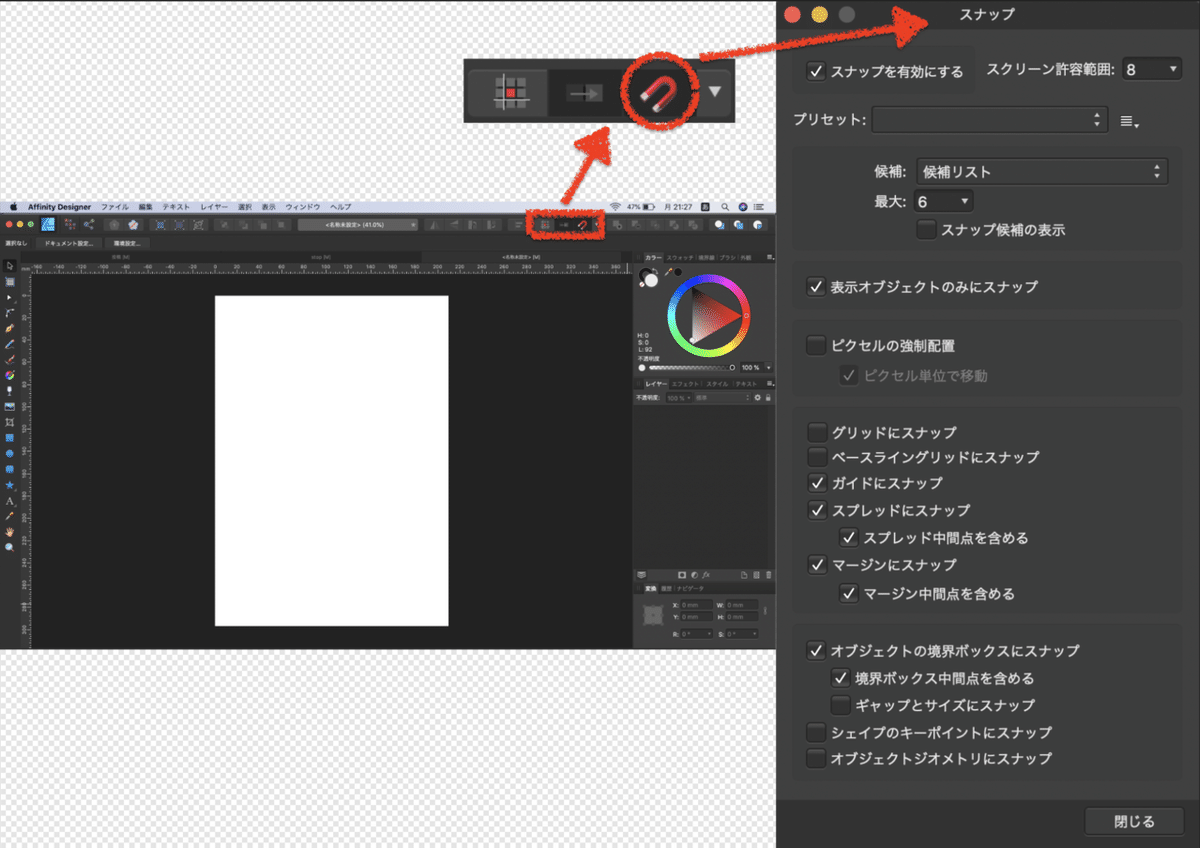Open the ファイル menu
Viewport: 1200px width, 848px height.
click(114, 207)
